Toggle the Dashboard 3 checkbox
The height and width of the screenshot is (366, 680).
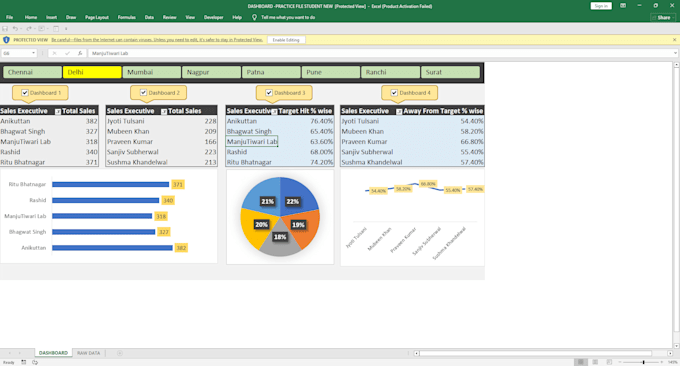click(269, 93)
